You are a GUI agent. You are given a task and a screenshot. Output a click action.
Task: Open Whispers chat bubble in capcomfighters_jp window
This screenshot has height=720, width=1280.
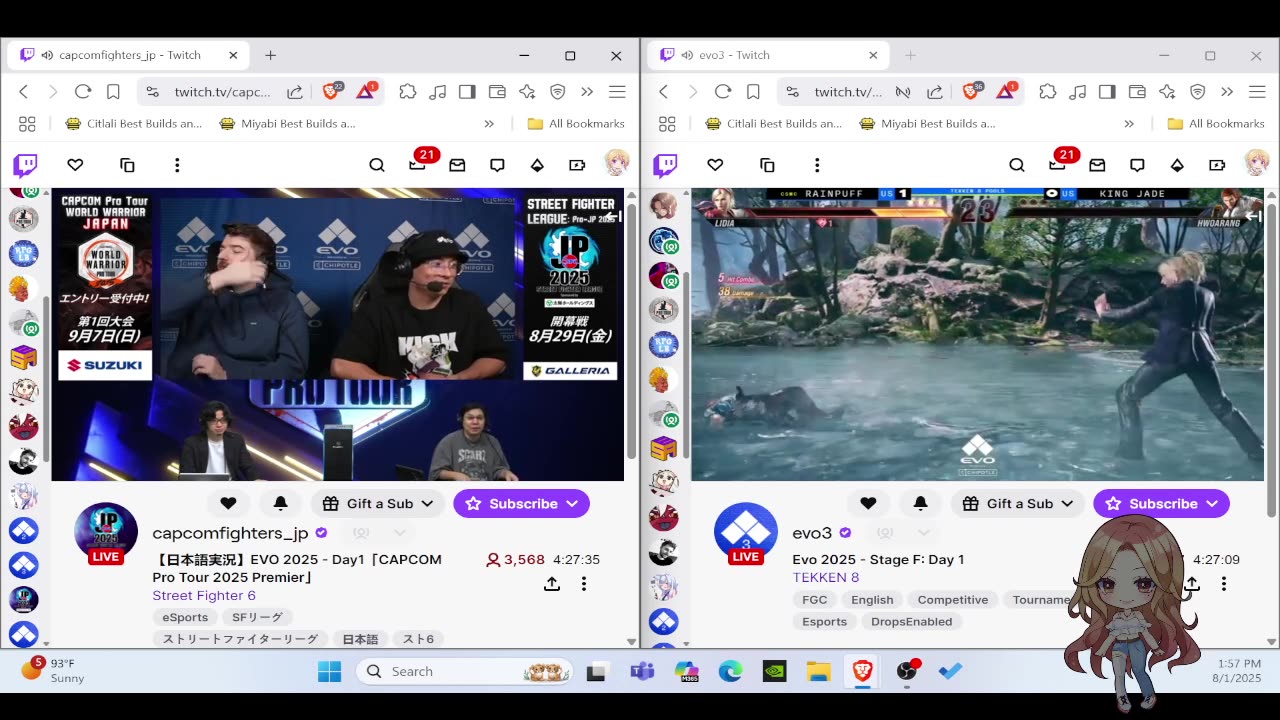pyautogui.click(x=497, y=165)
